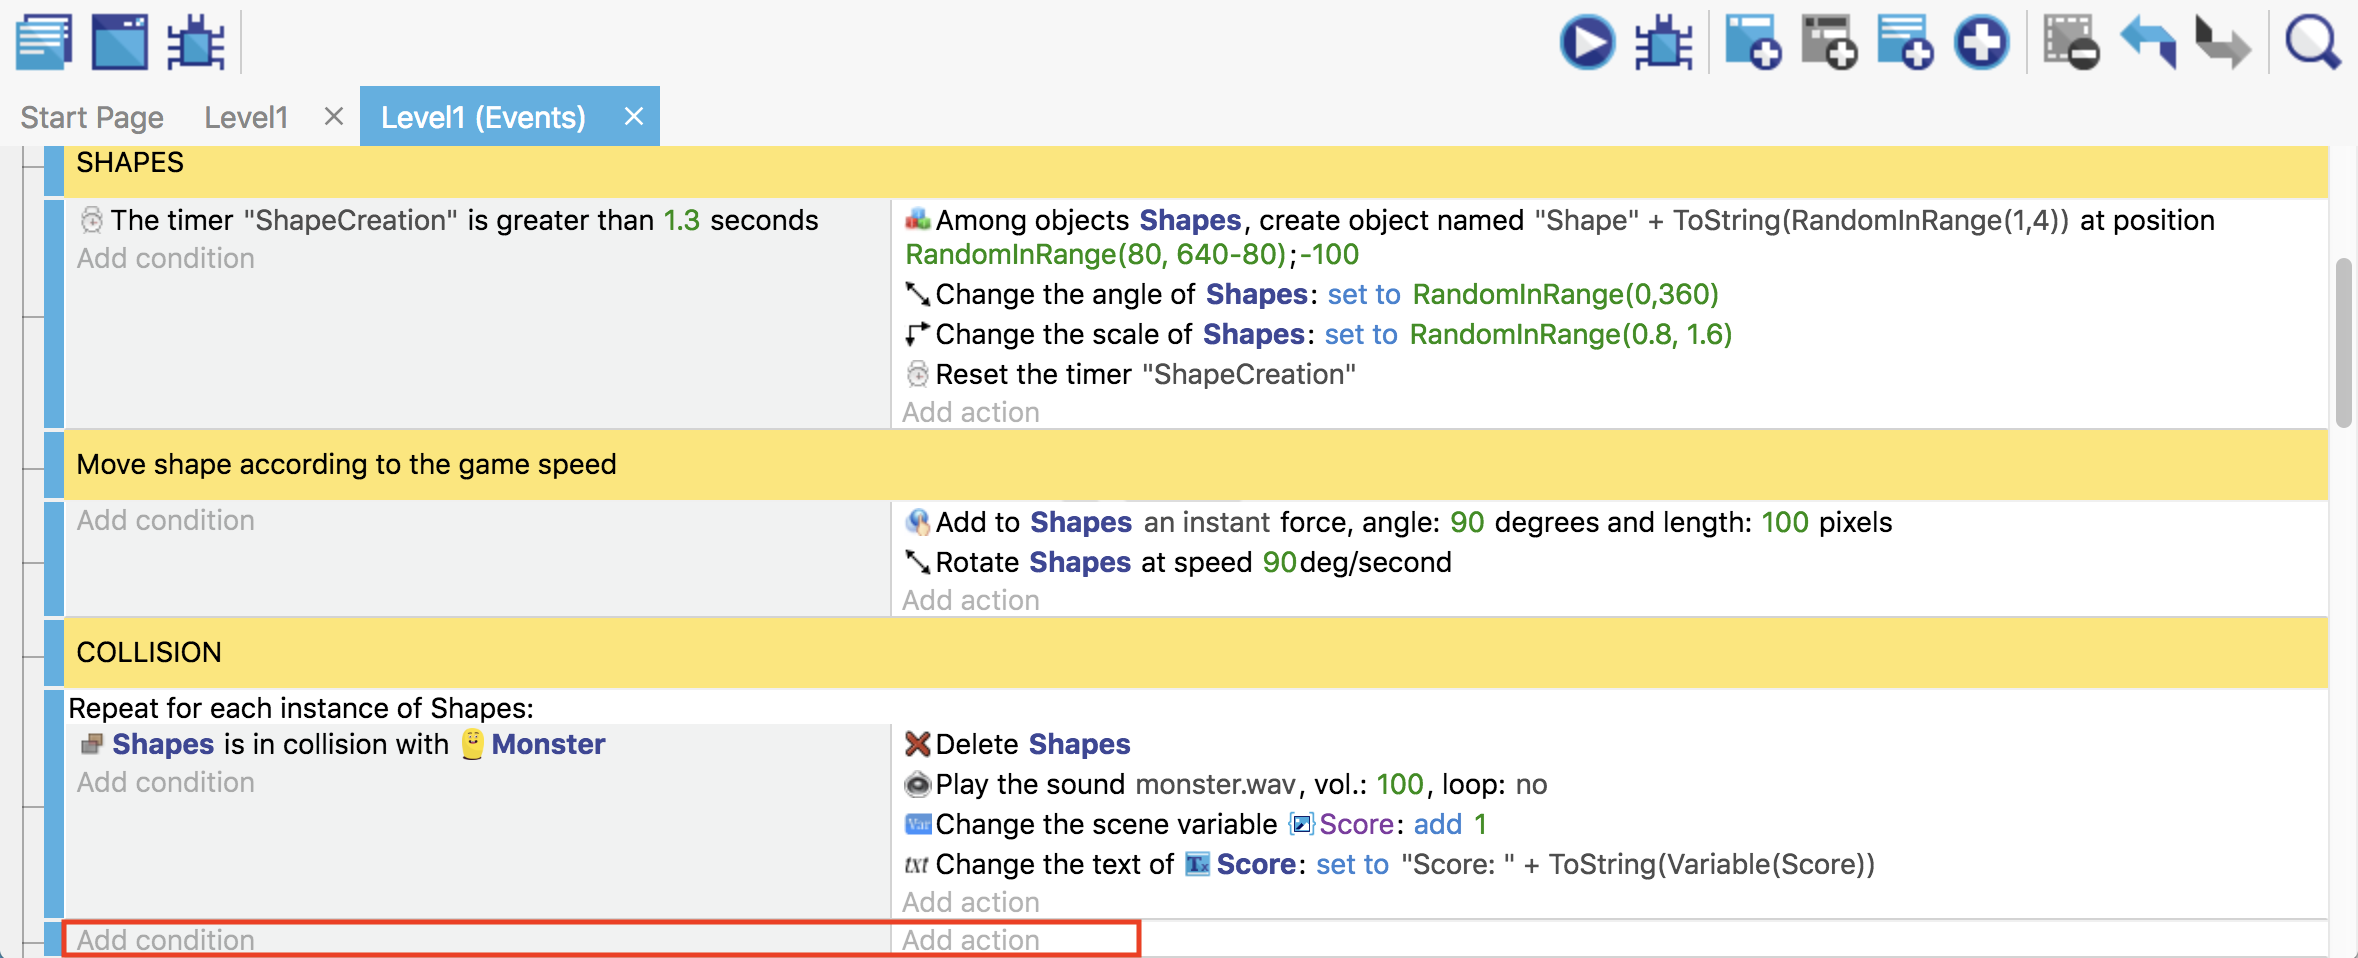Switch to the Level1 scene tab
Image resolution: width=2358 pixels, height=958 pixels.
(246, 117)
